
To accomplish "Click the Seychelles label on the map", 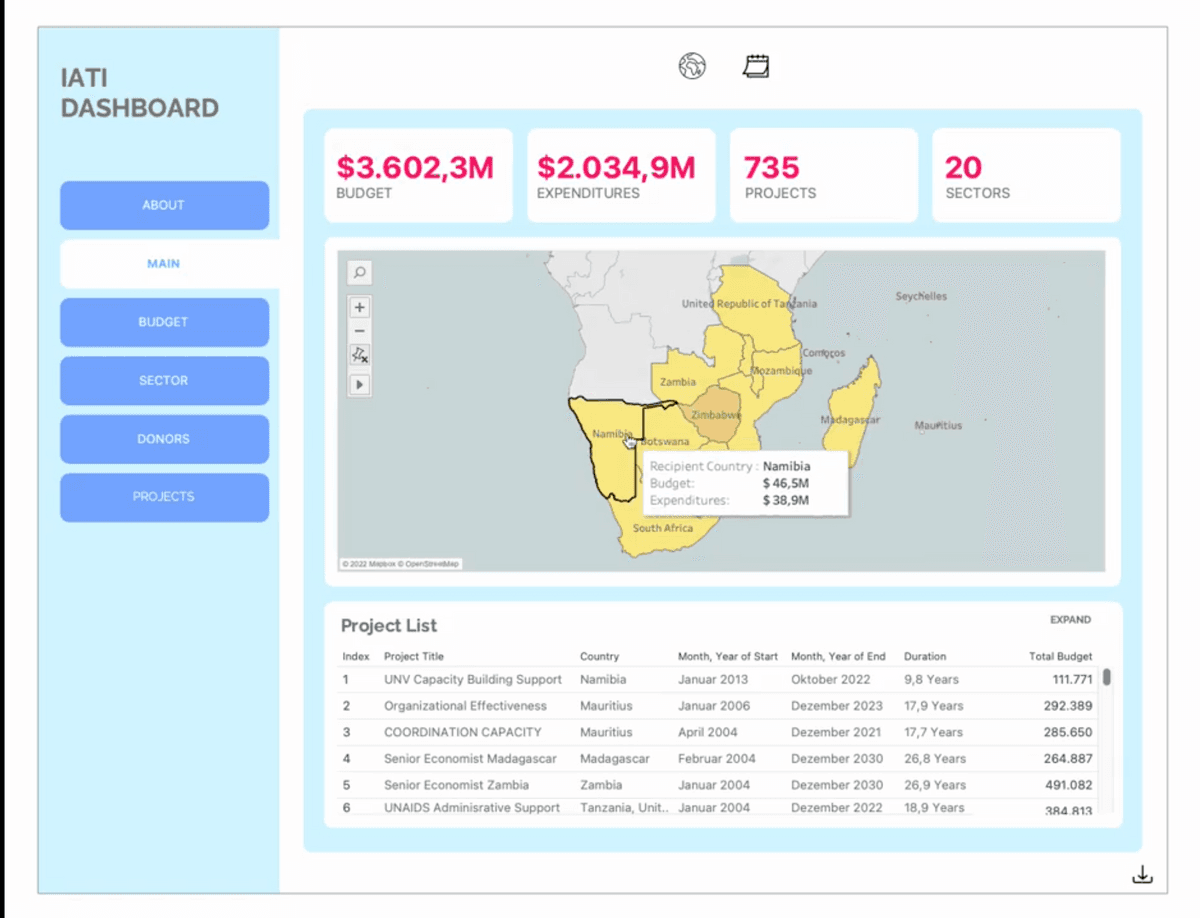I will (x=921, y=297).
